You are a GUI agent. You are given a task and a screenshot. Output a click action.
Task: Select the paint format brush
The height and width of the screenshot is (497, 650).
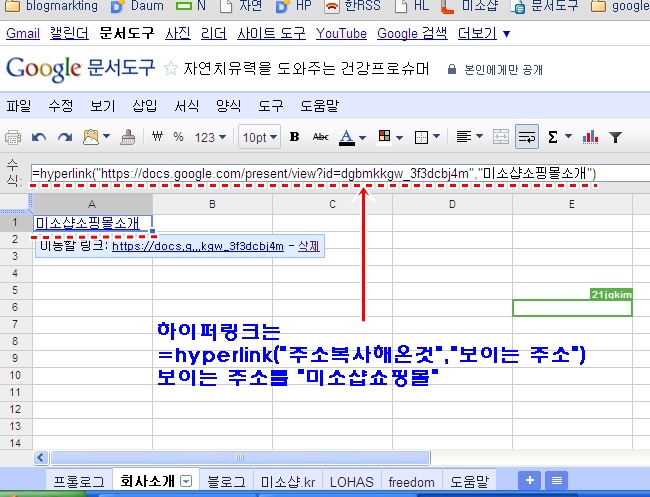pos(128,137)
